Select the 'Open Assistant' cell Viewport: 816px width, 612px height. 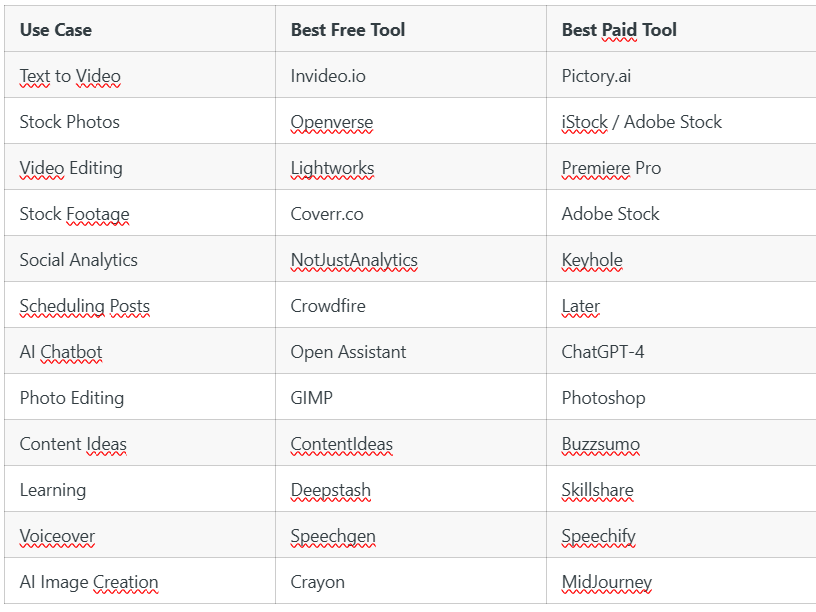(x=411, y=351)
